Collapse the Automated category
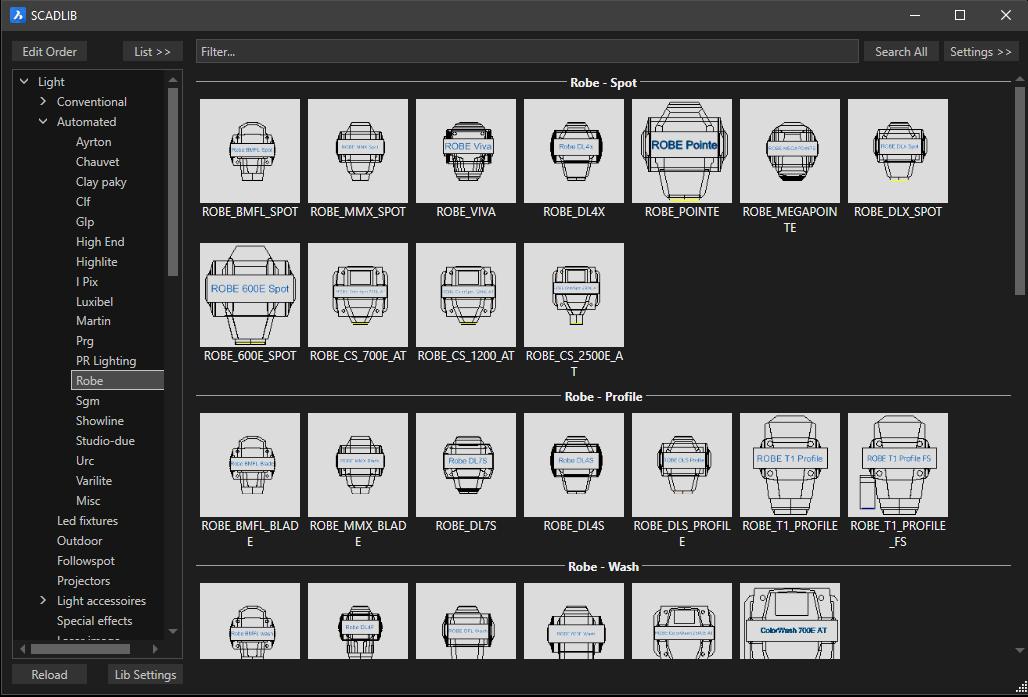The image size is (1028, 697). [43, 122]
